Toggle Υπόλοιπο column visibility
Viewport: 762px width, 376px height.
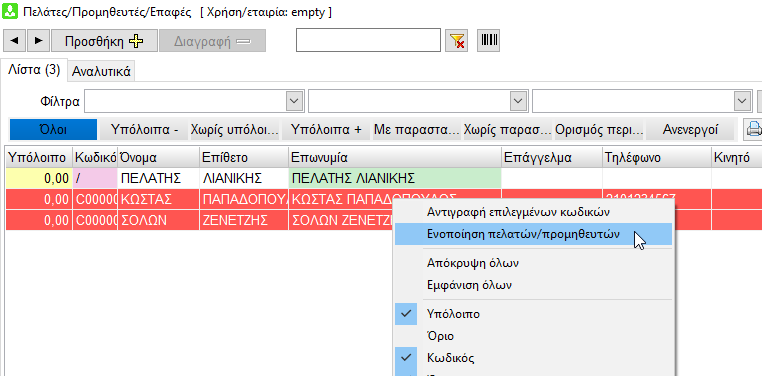coord(533,314)
